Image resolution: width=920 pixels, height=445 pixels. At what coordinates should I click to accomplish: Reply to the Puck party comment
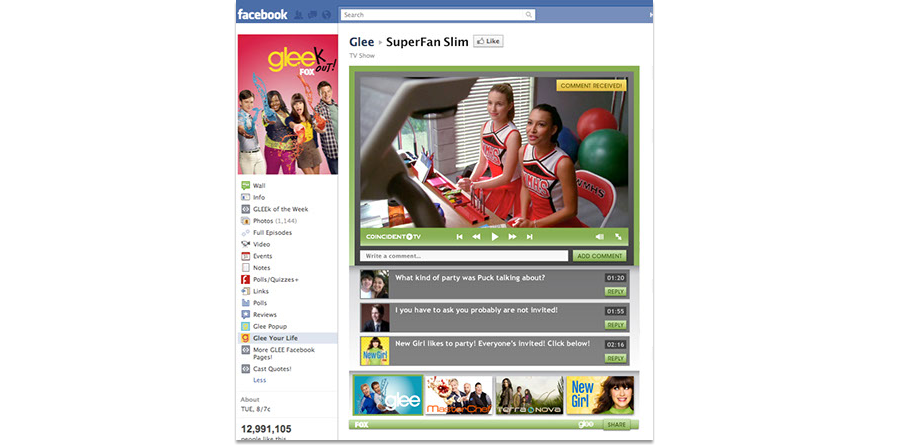point(615,292)
